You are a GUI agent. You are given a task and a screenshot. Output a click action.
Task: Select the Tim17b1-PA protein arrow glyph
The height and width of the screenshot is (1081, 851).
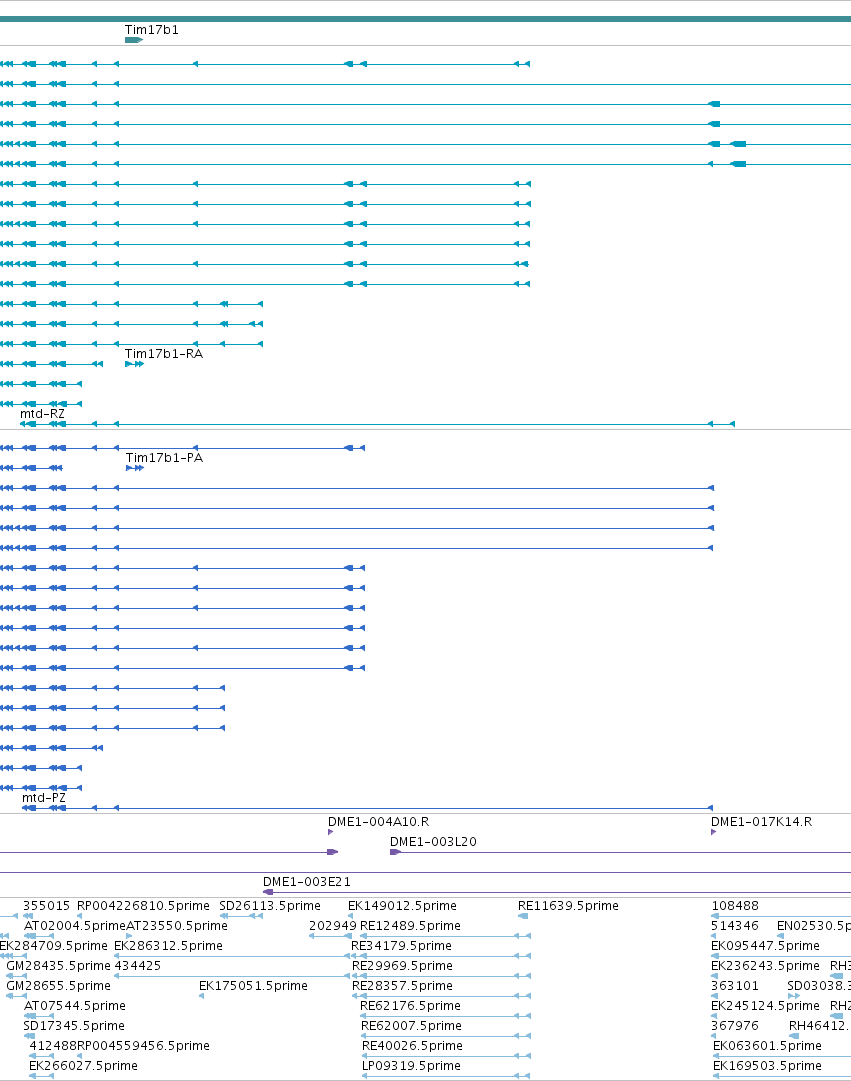coord(134,468)
